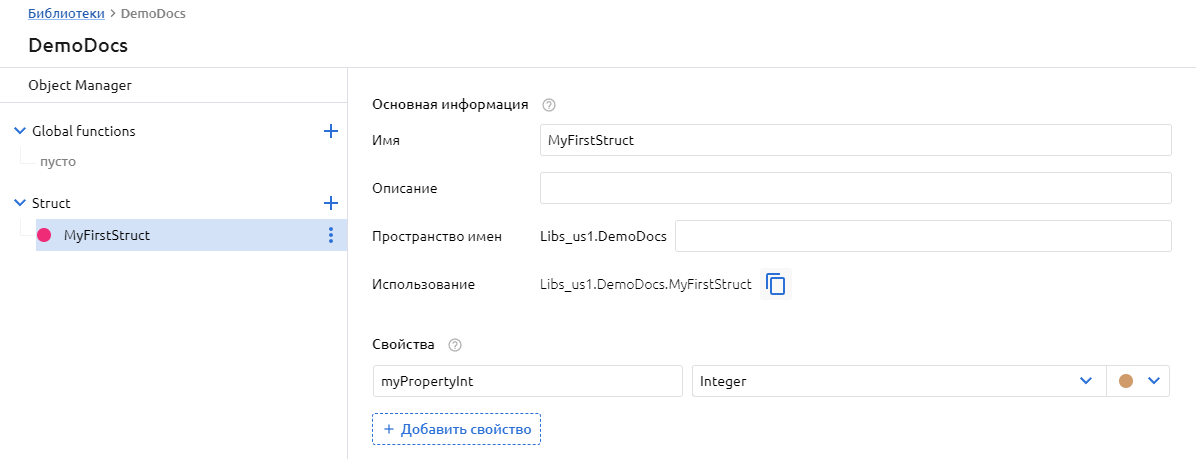The image size is (1196, 459).
Task: Open the property color dropdown arrow
Action: pyautogui.click(x=1153, y=381)
